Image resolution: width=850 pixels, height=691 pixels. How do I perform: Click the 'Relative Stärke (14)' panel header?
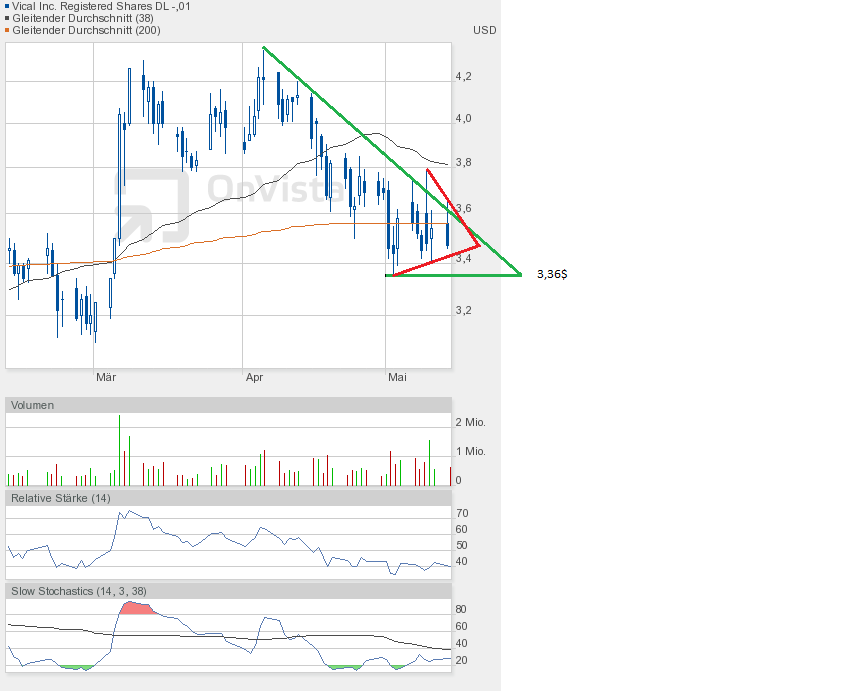tap(228, 498)
